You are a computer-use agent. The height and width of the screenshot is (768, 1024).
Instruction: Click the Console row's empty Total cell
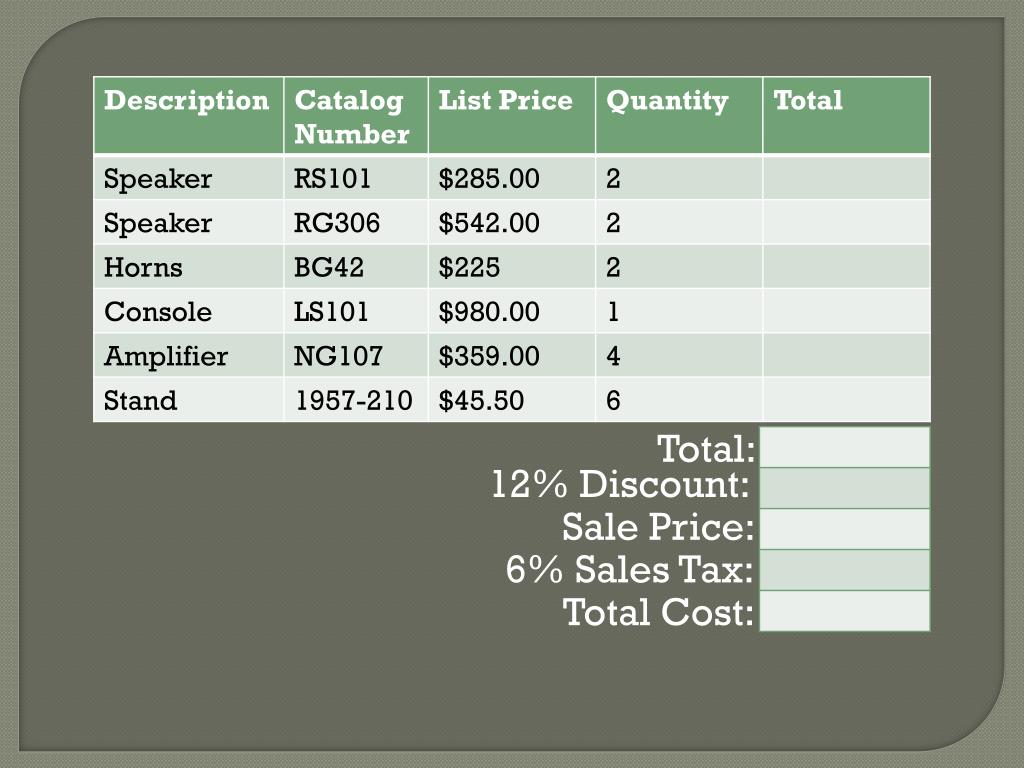[847, 311]
